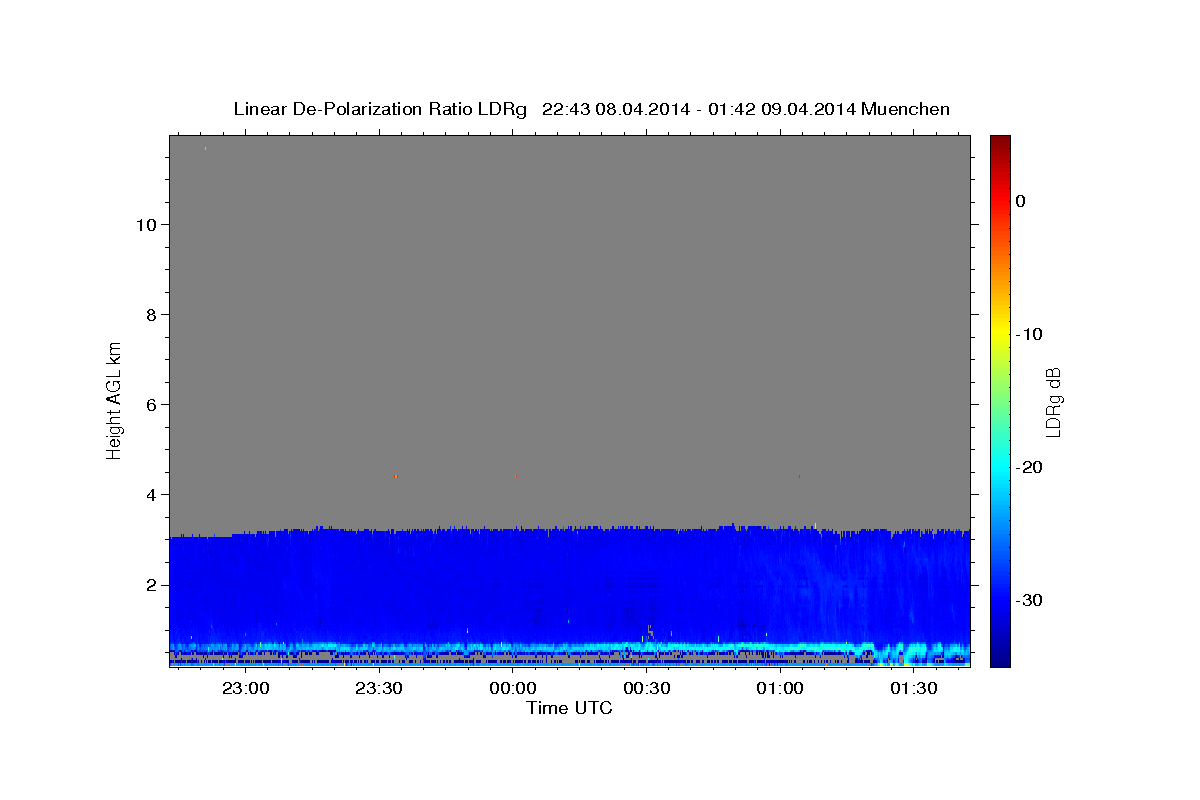Click the height tick label 2
Image resolution: width=1200 pixels, height=800 pixels.
149,585
